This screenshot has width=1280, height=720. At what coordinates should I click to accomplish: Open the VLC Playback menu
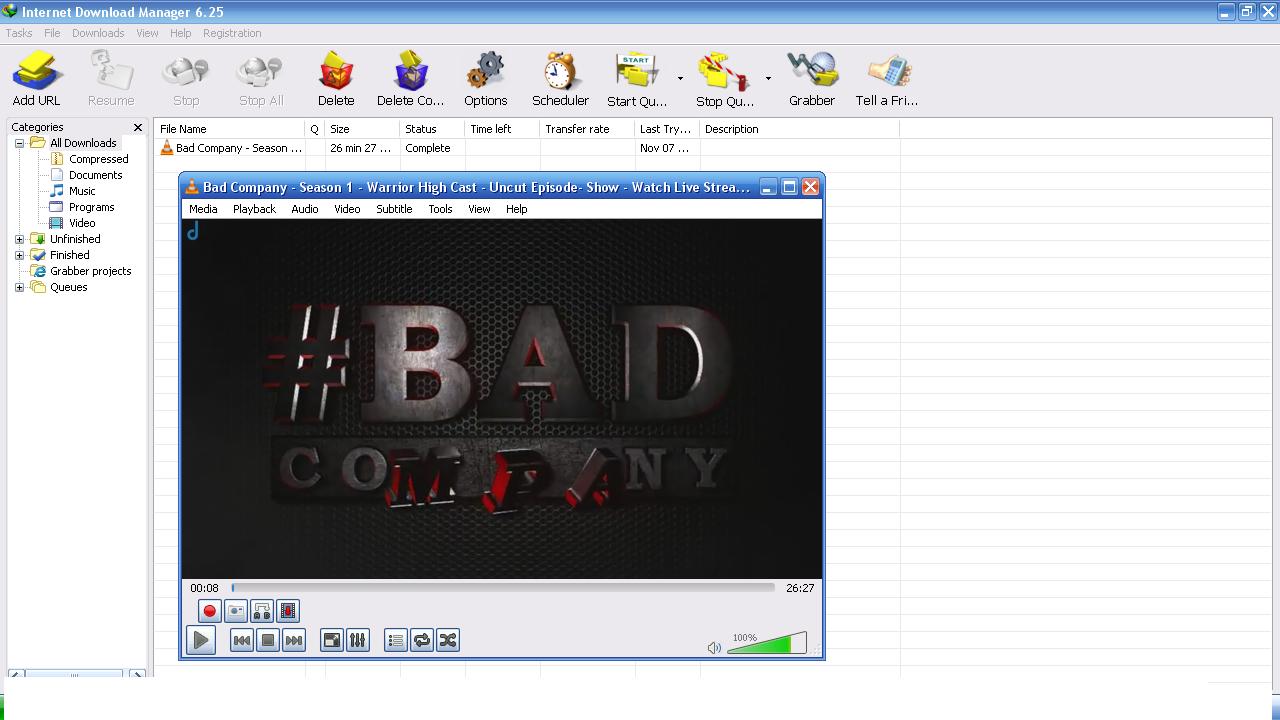pyautogui.click(x=254, y=209)
